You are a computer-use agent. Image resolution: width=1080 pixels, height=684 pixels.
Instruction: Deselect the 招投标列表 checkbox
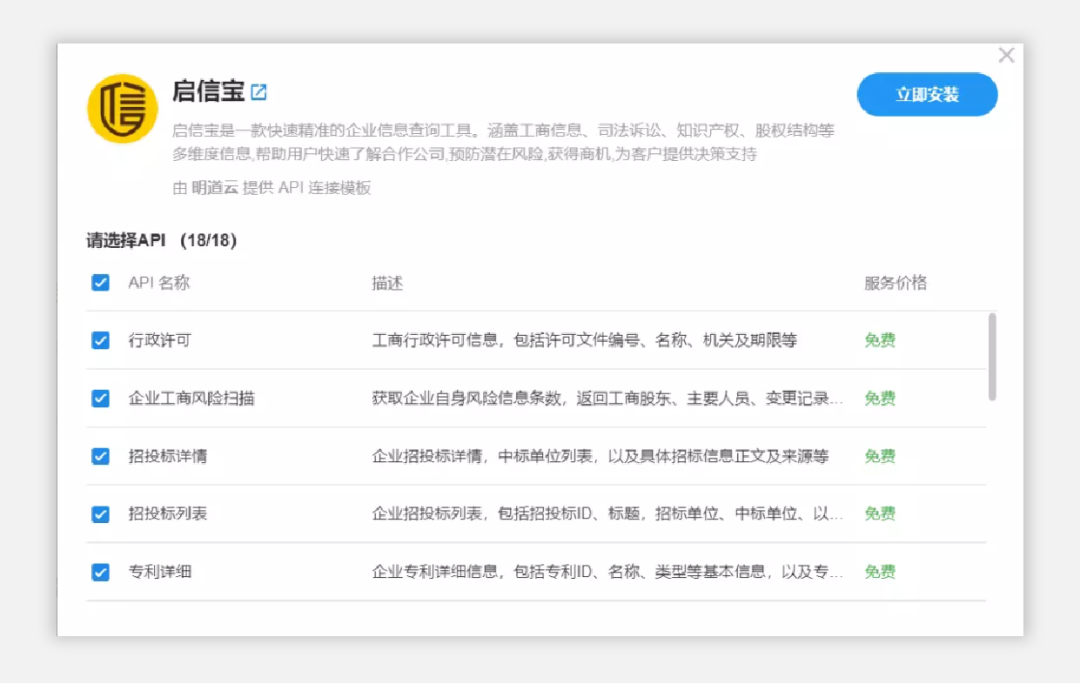[100, 514]
